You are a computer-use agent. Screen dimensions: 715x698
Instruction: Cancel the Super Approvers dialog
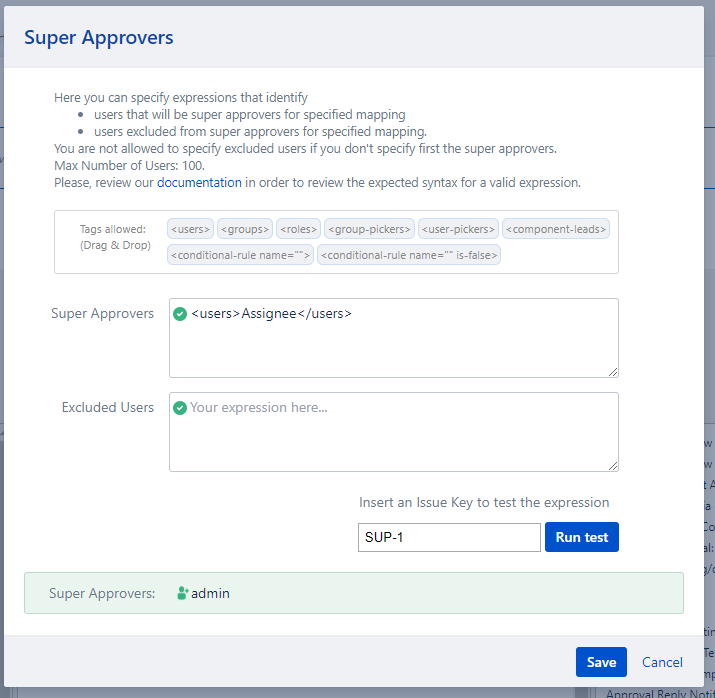pyautogui.click(x=662, y=662)
